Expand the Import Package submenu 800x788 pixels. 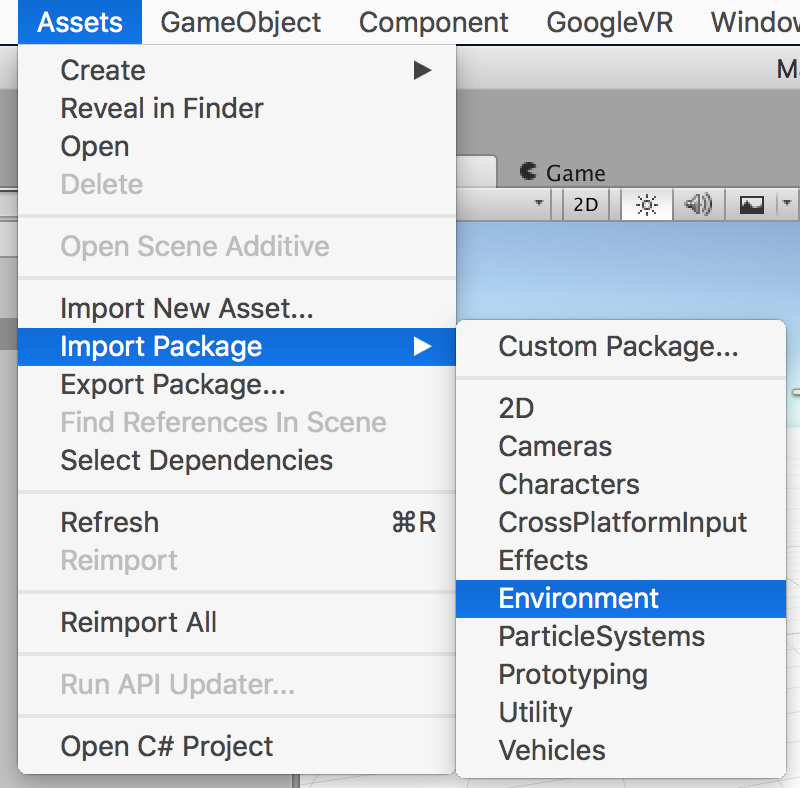click(x=237, y=347)
